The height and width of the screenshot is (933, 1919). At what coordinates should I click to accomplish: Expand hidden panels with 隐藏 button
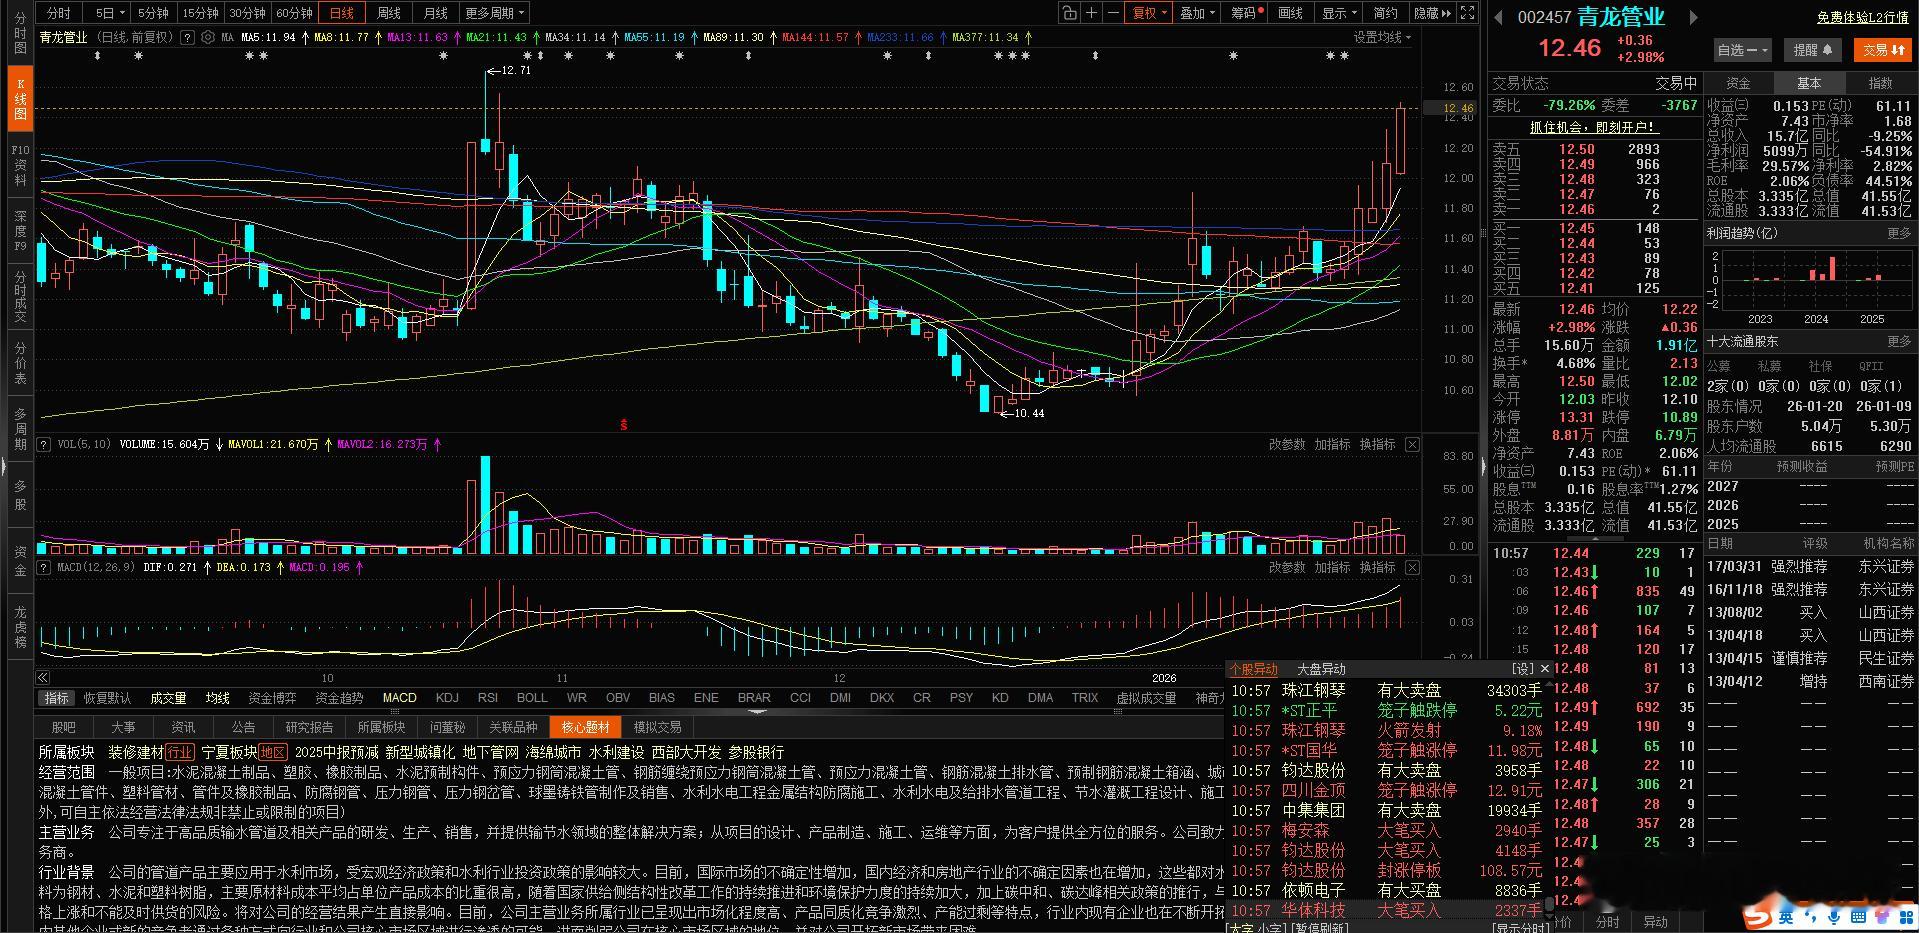coord(1432,13)
